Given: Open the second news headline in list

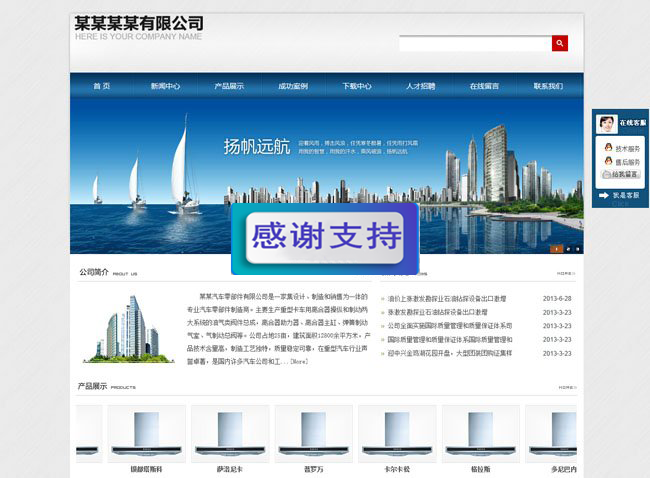Looking at the screenshot, I should (437, 312).
